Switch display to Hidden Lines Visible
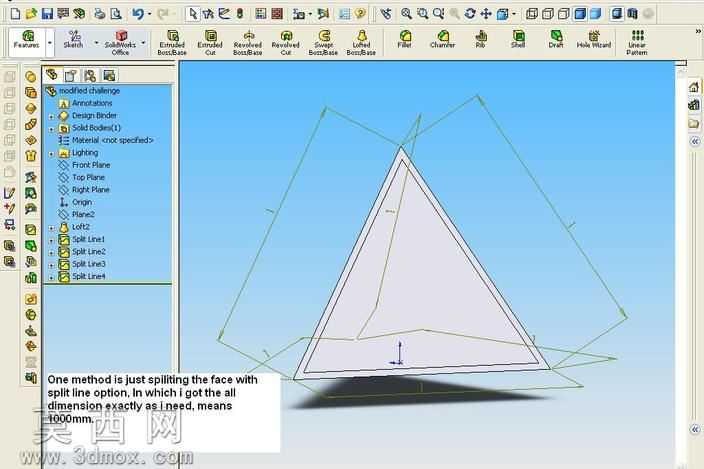Screen dimensions: 704x469 tap(548, 14)
